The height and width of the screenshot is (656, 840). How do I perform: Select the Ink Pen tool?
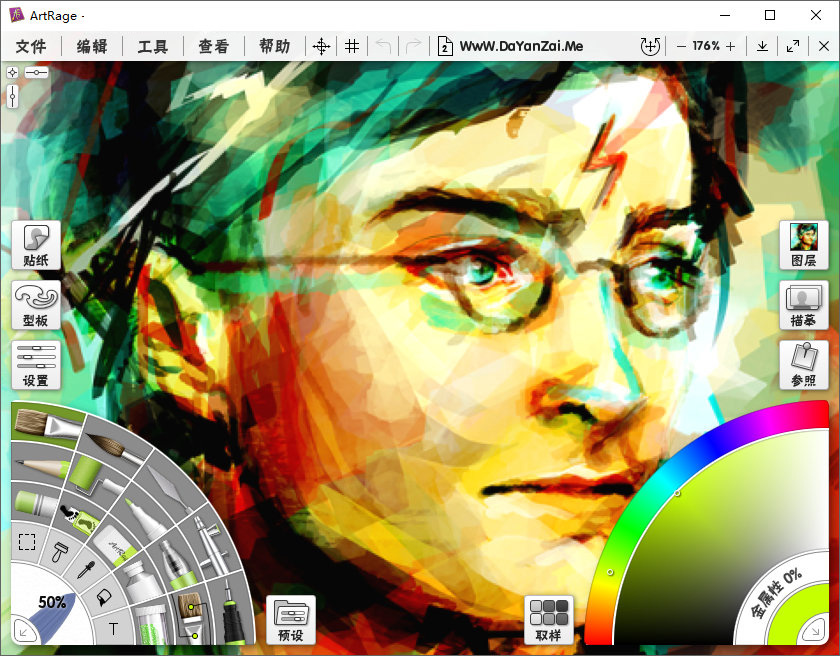pos(234,613)
